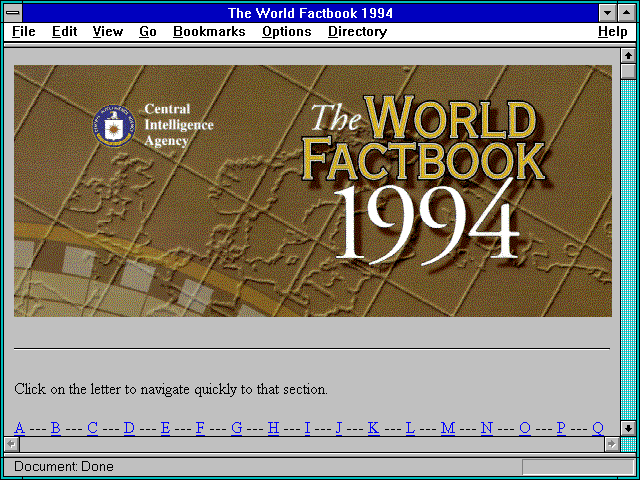
Task: Click the World Factbook 1994 banner image
Action: 313,191
